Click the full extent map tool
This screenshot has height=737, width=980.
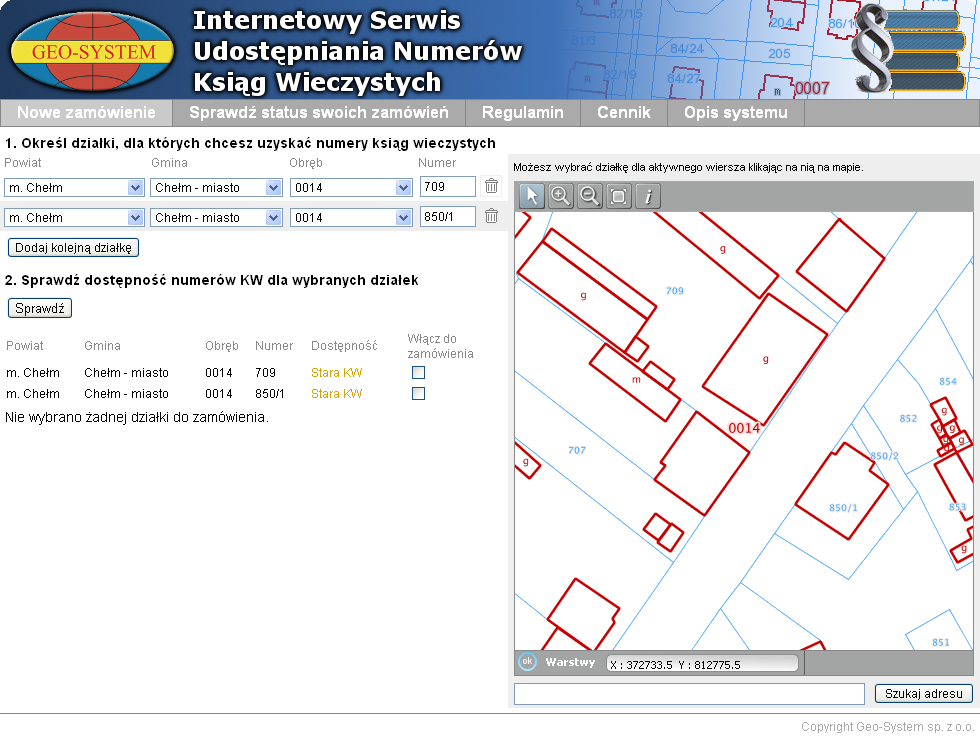619,196
